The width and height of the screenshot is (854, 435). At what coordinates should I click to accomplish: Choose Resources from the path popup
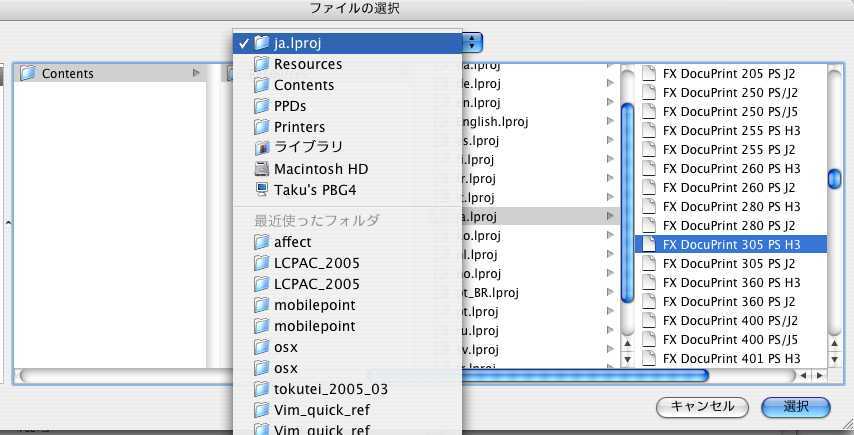[x=307, y=64]
